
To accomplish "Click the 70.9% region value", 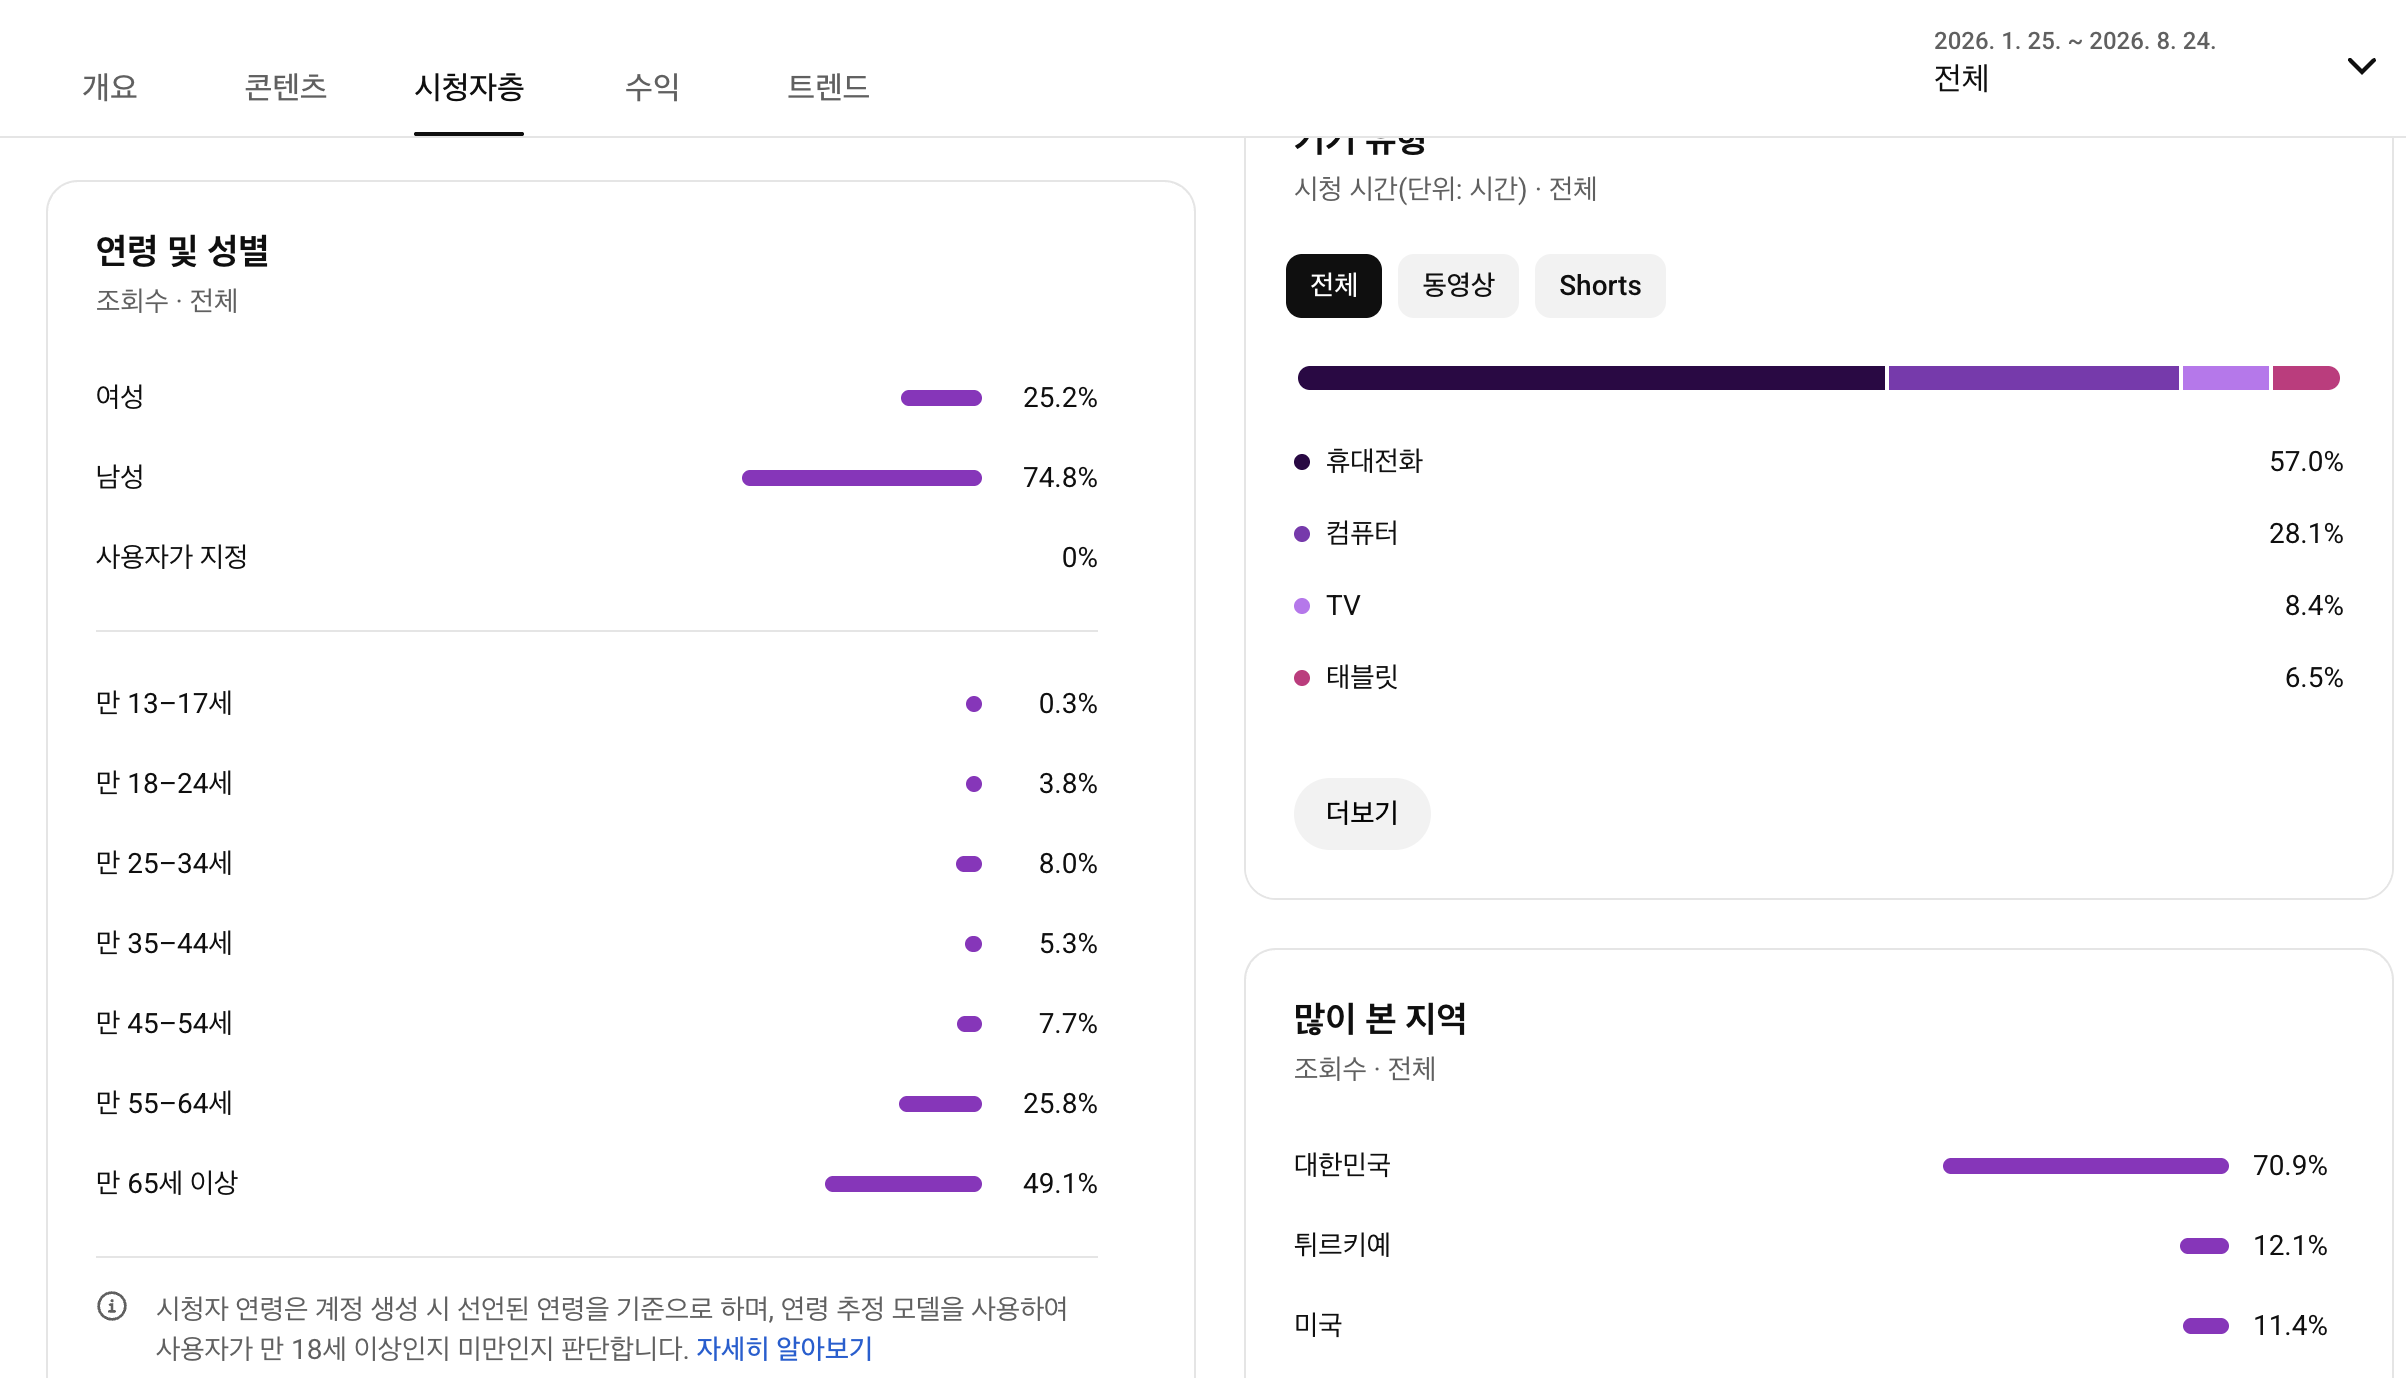I will click(x=2290, y=1166).
